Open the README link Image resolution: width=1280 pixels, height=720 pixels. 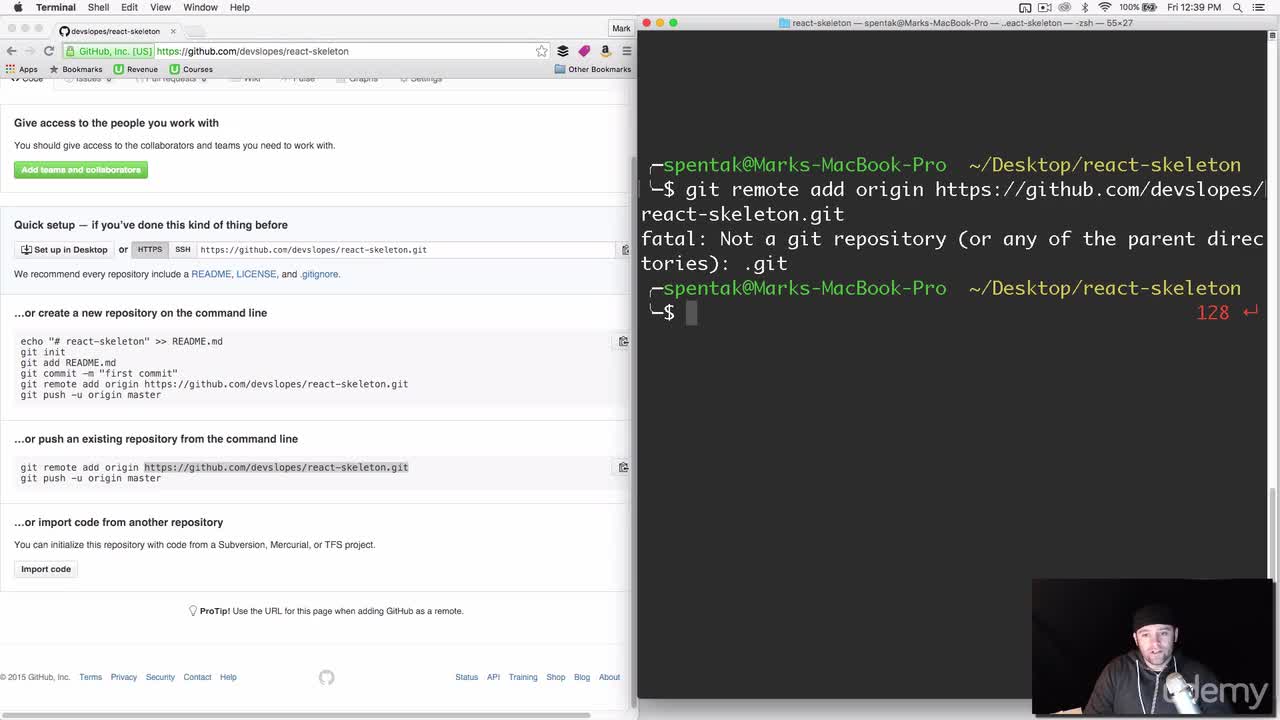tap(211, 274)
